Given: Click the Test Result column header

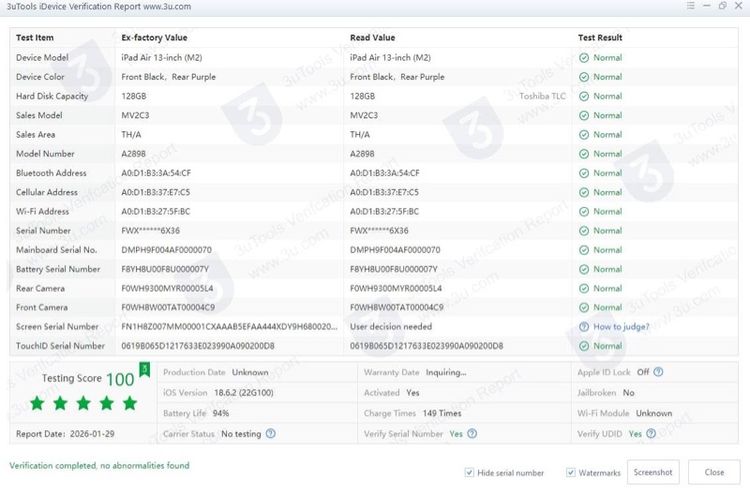Looking at the screenshot, I should pos(600,37).
